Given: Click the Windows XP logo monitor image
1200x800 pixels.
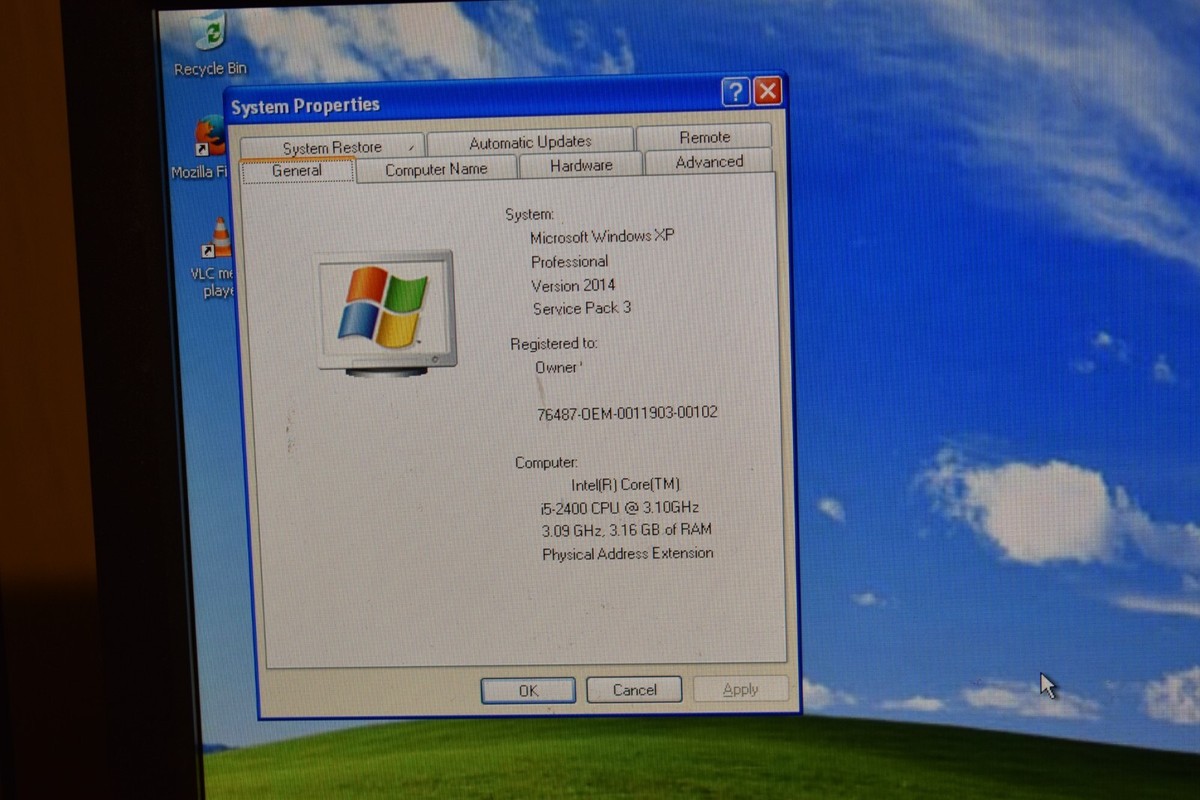Looking at the screenshot, I should coord(386,313).
